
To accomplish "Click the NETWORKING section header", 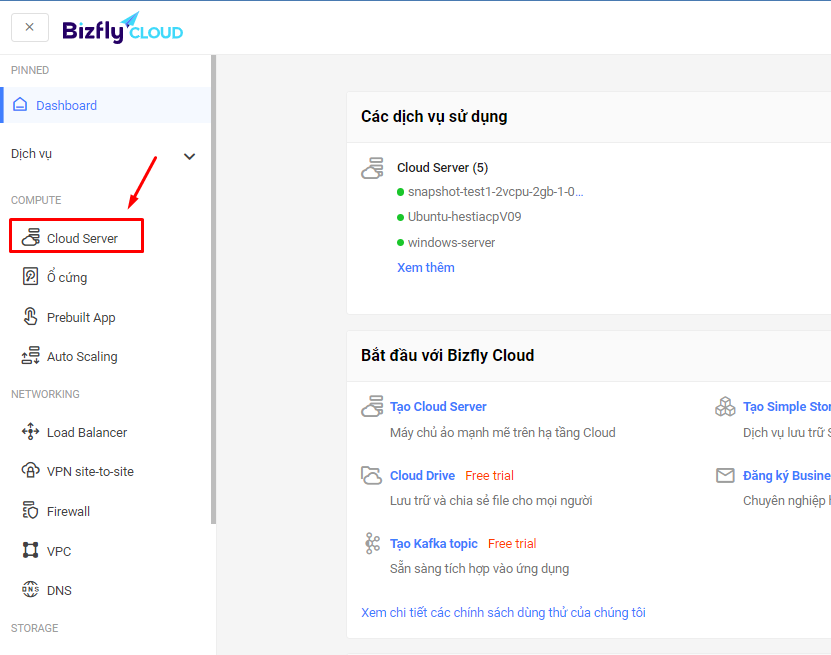I will pyautogui.click(x=45, y=394).
